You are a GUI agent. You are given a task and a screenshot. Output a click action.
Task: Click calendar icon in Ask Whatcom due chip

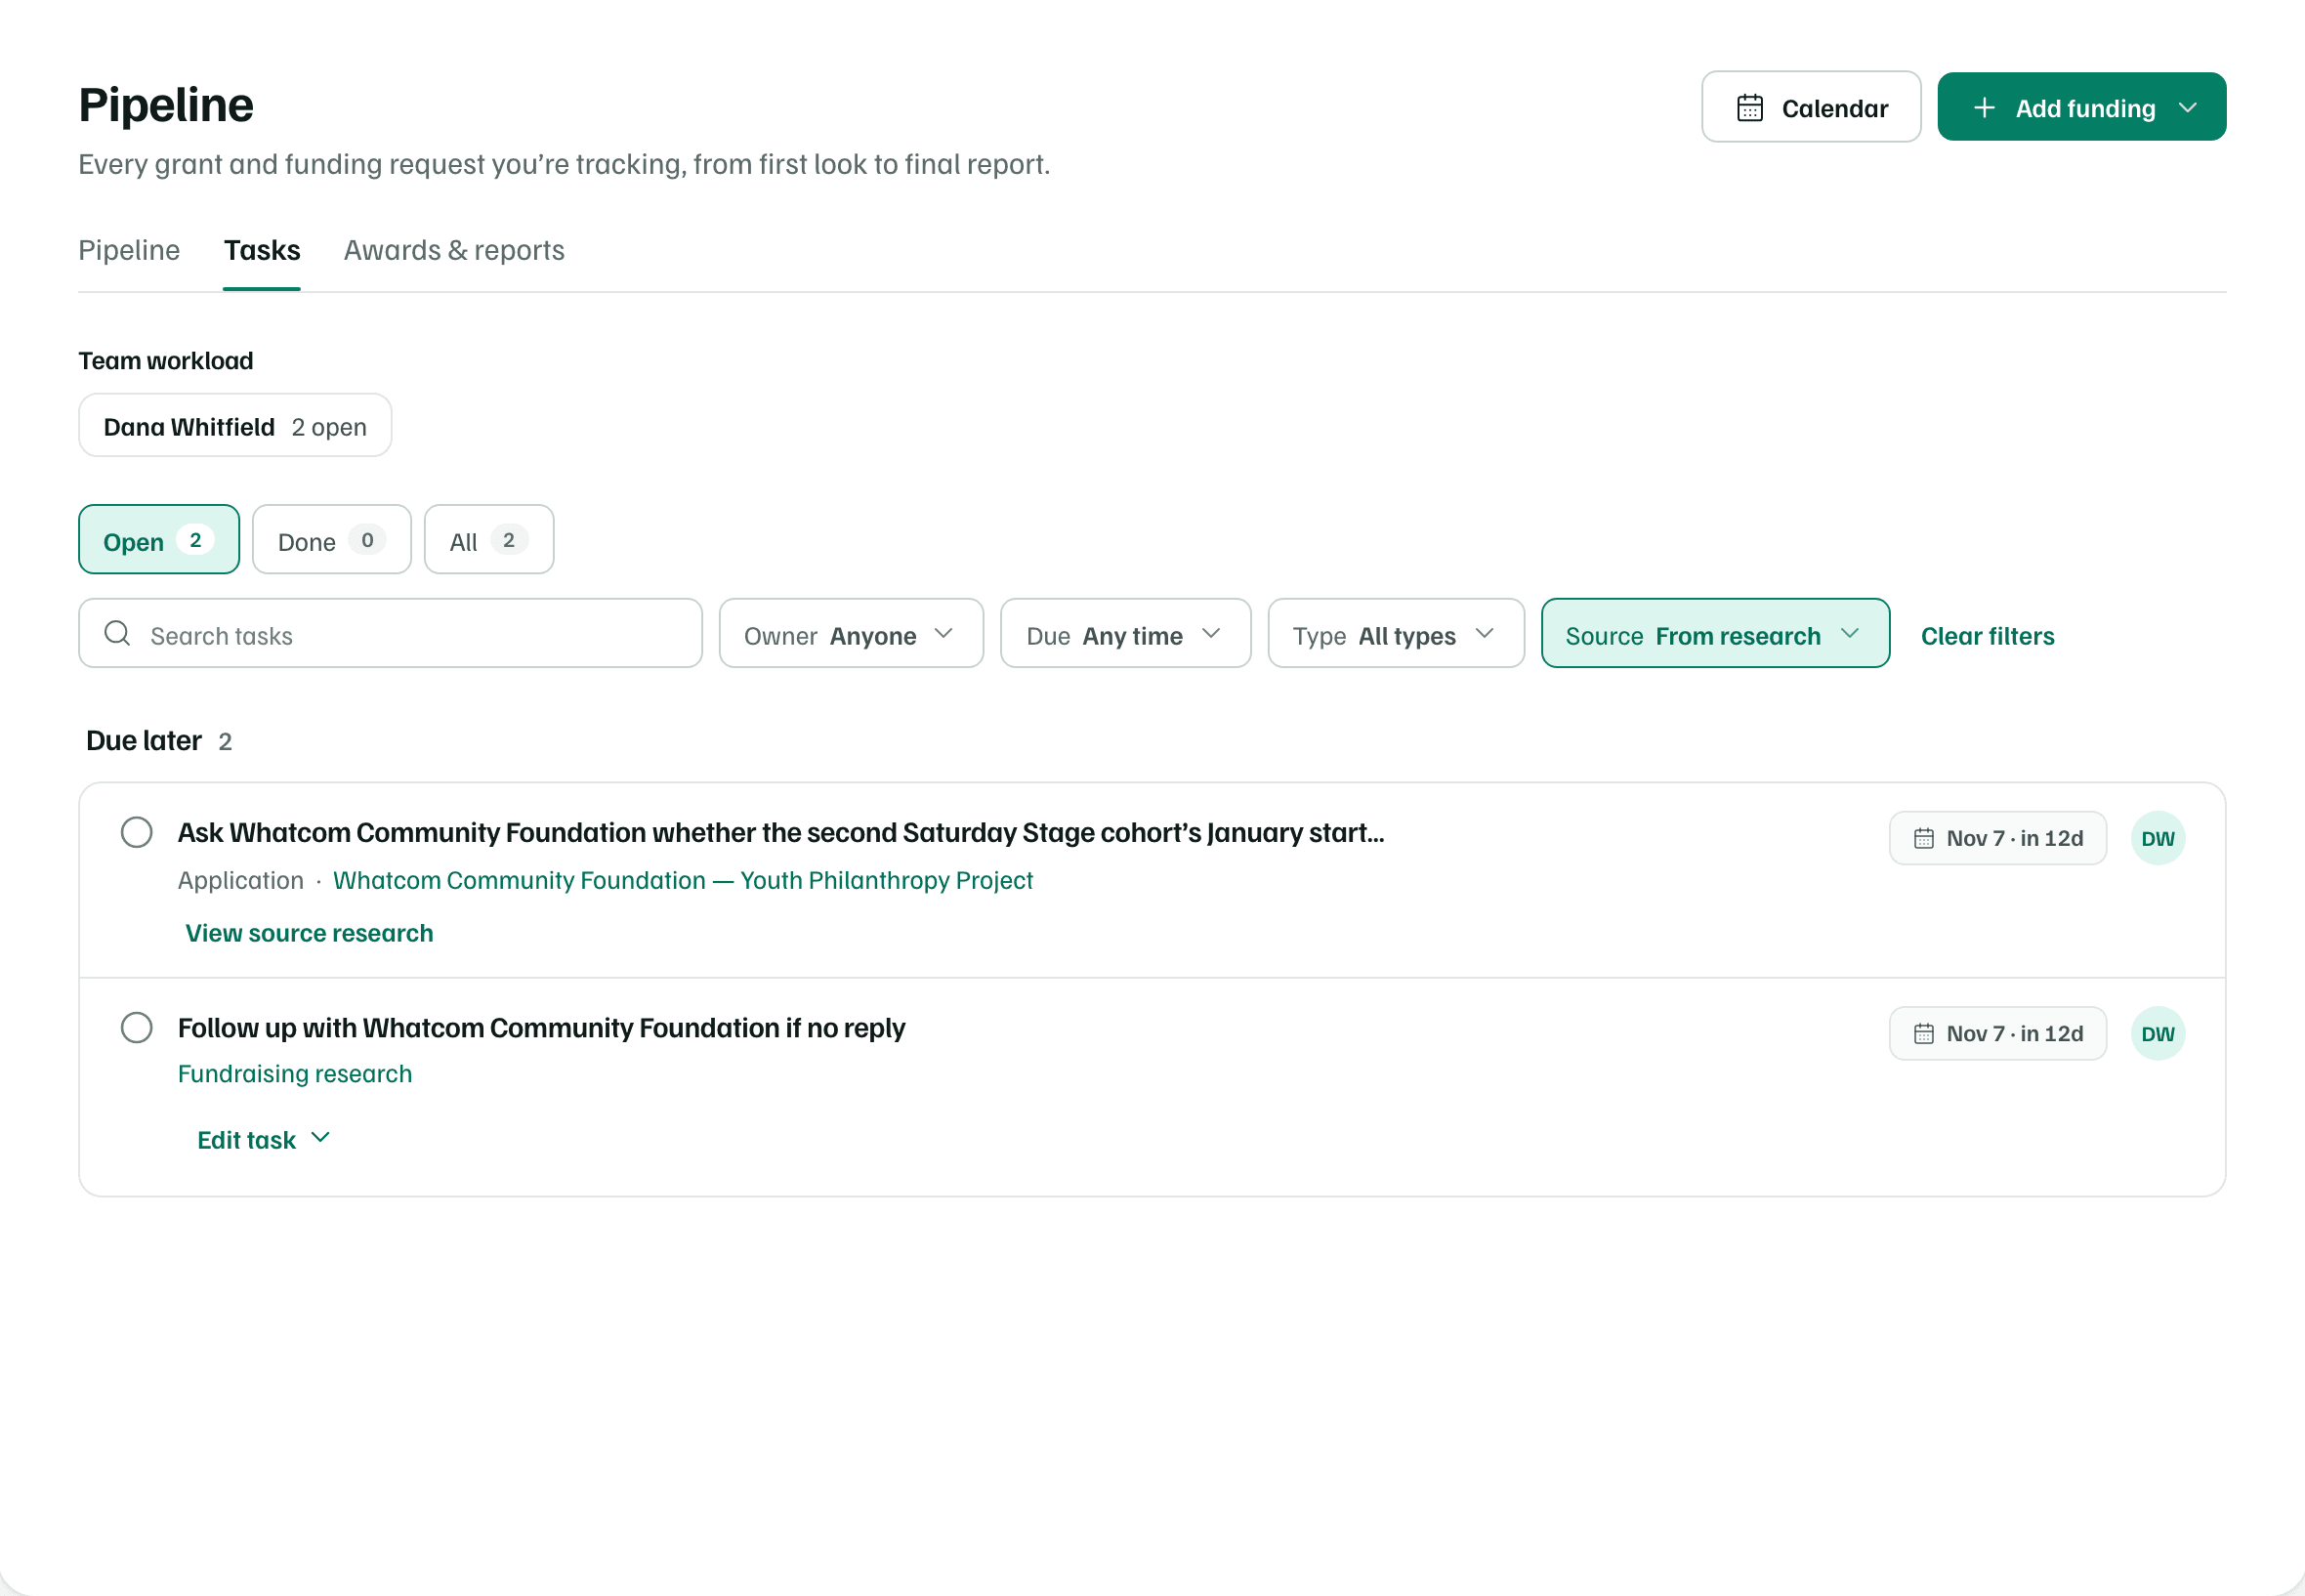pos(1923,838)
